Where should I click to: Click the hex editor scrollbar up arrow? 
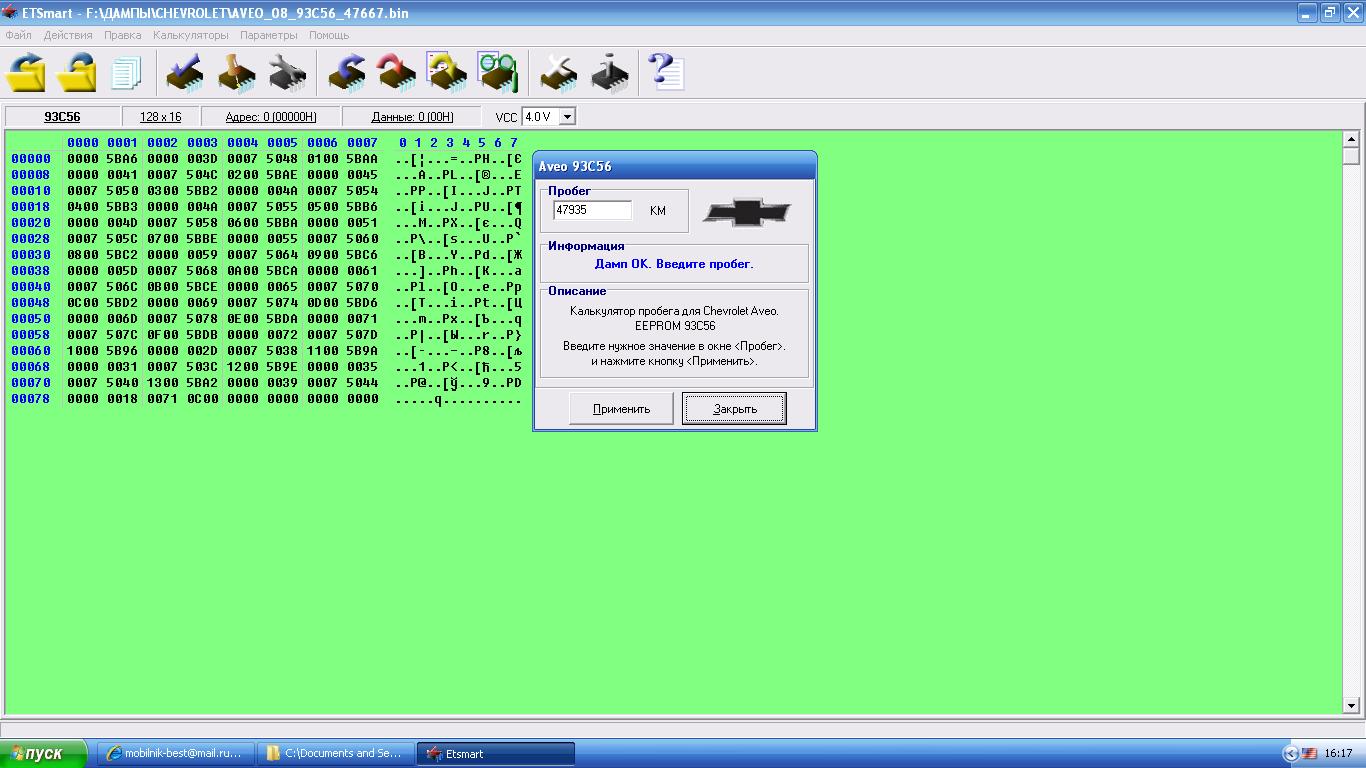[1351, 139]
